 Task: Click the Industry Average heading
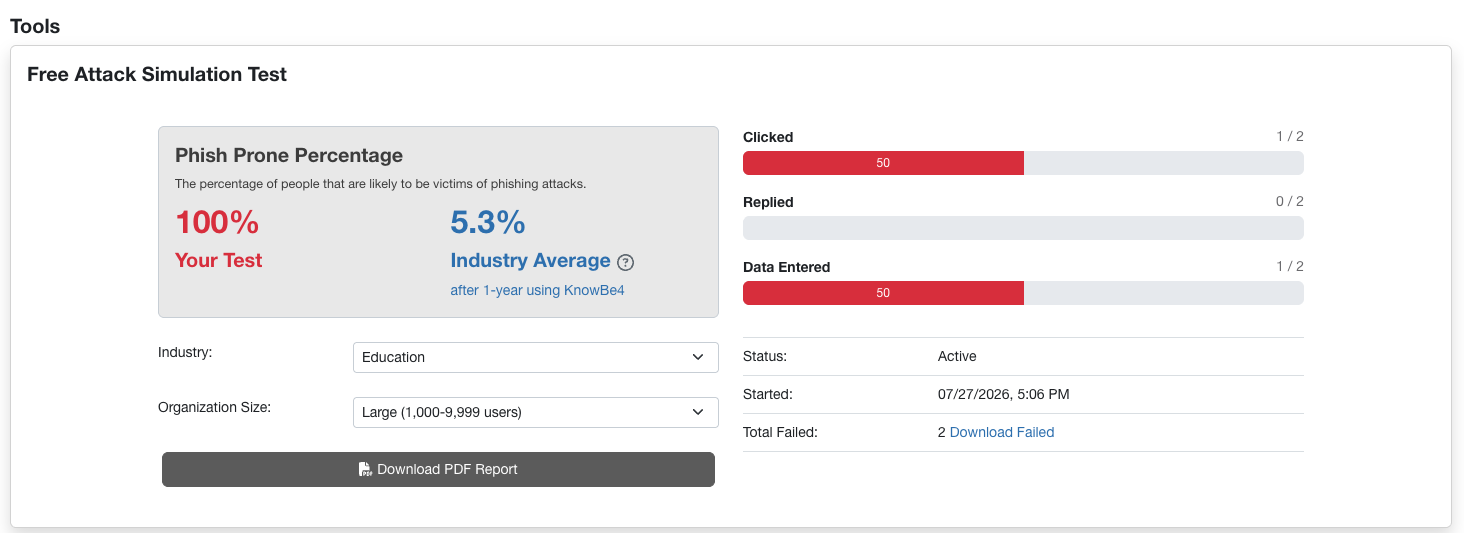[x=530, y=260]
